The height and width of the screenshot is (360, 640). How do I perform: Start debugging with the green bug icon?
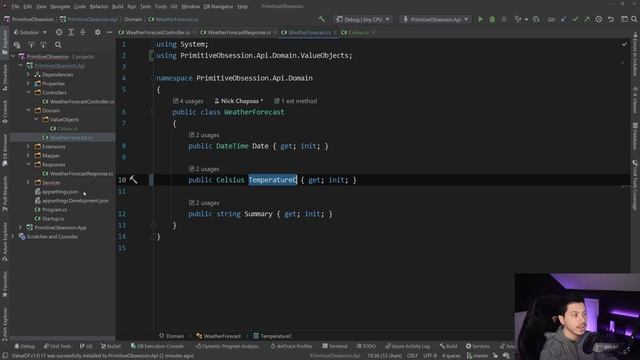click(492, 19)
